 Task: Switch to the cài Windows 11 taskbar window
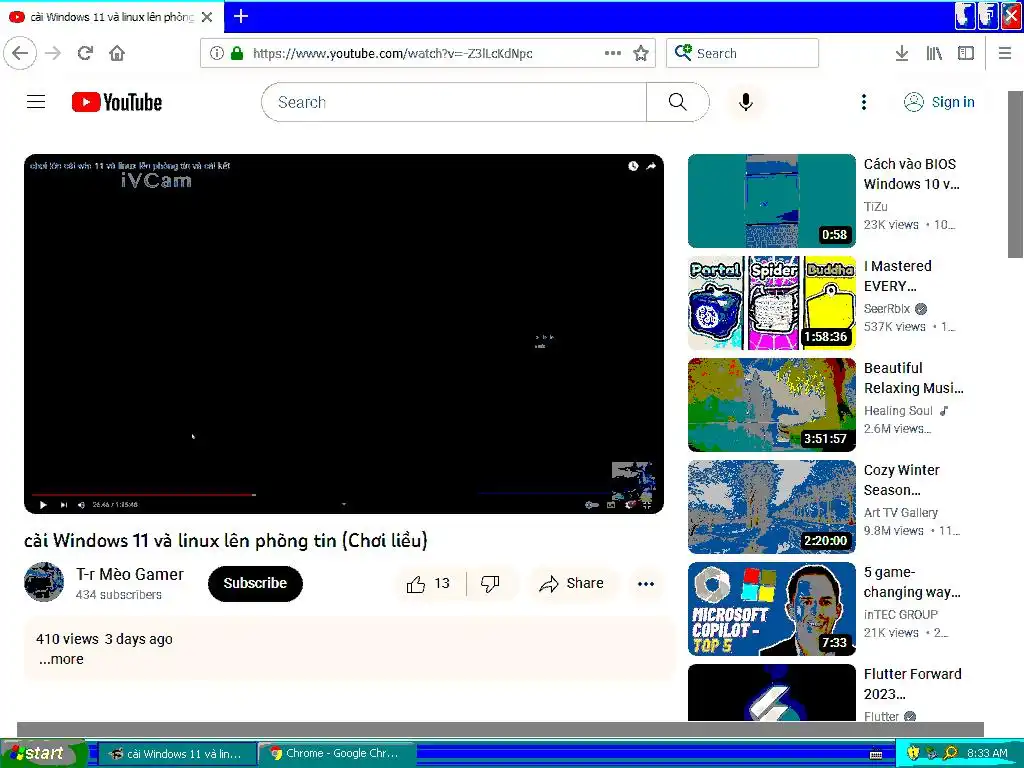[x=176, y=754]
